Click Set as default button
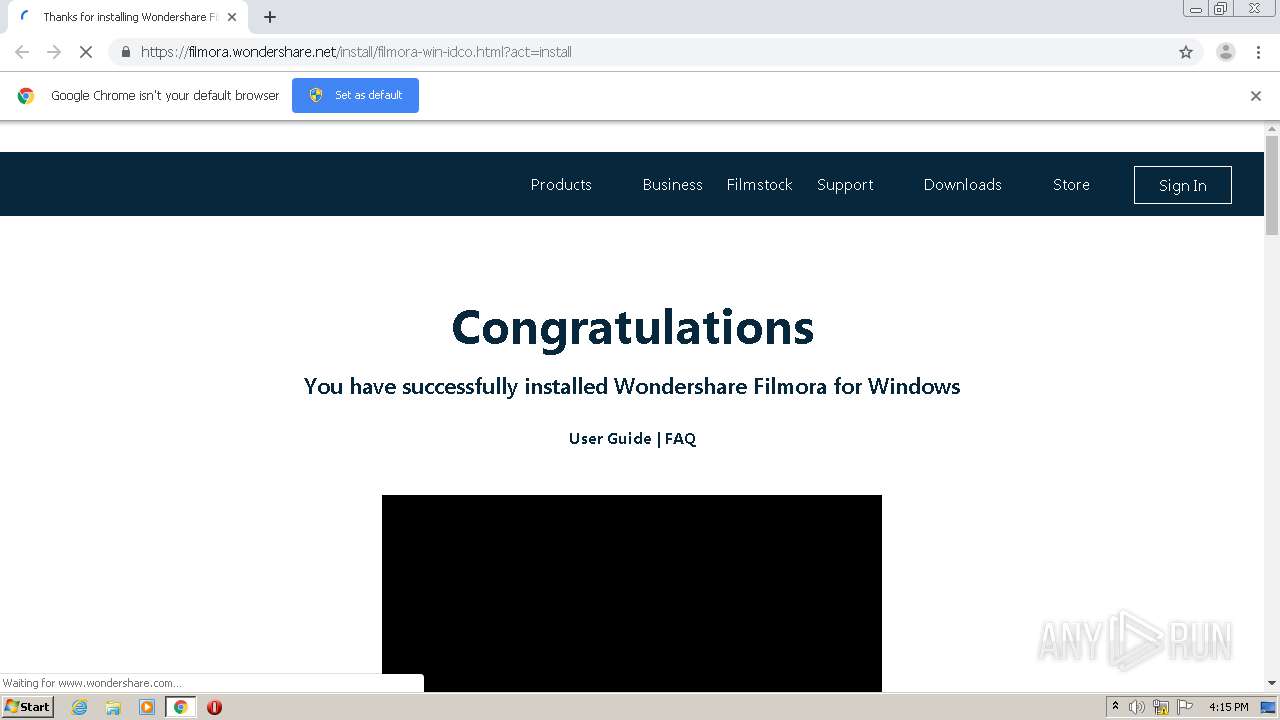The height and width of the screenshot is (720, 1280). point(355,95)
